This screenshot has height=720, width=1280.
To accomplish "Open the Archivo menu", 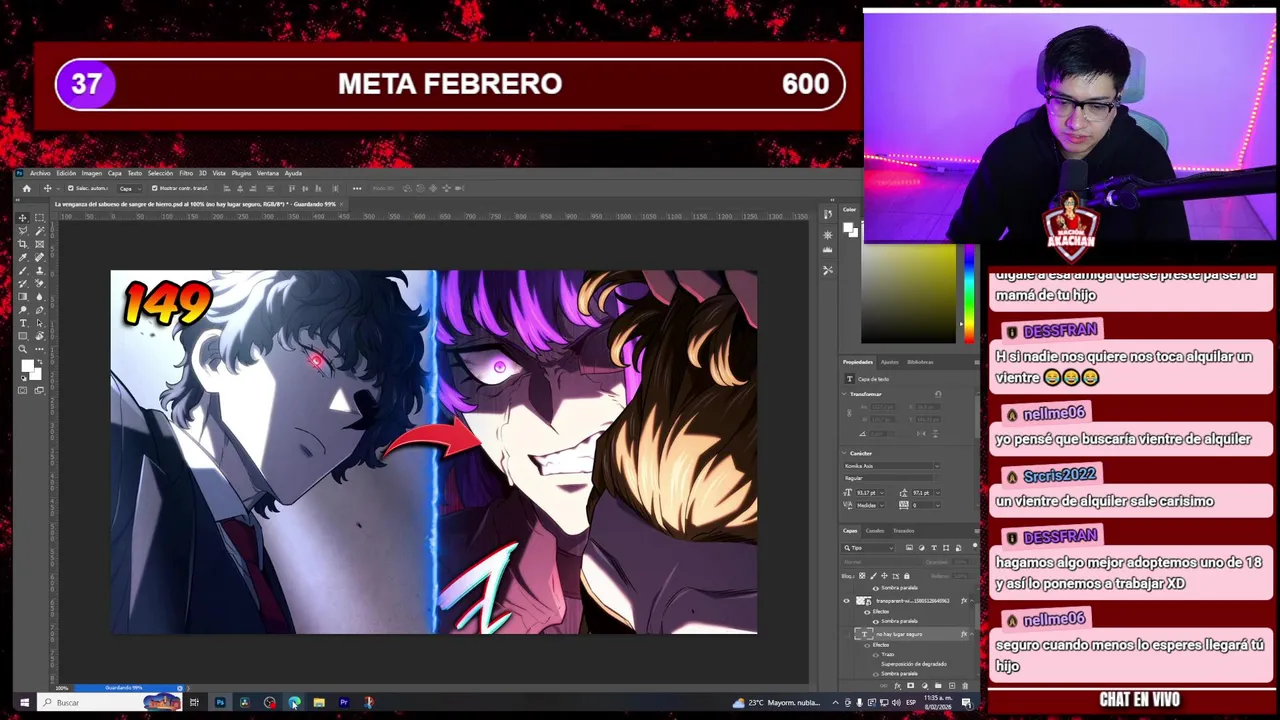I will 40,173.
